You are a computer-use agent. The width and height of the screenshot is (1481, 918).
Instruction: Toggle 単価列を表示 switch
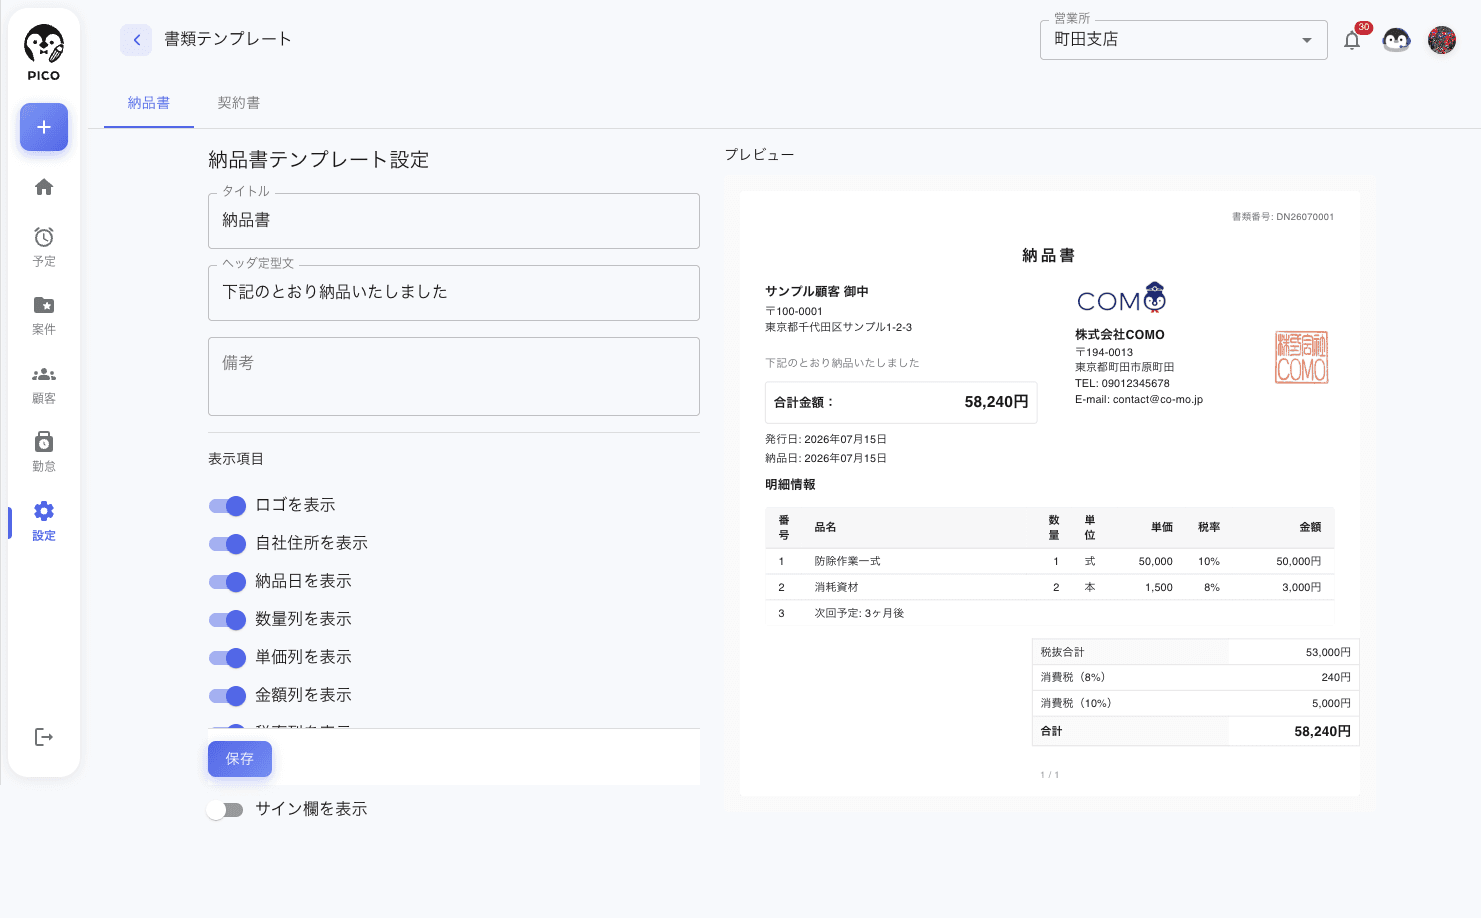tap(227, 658)
